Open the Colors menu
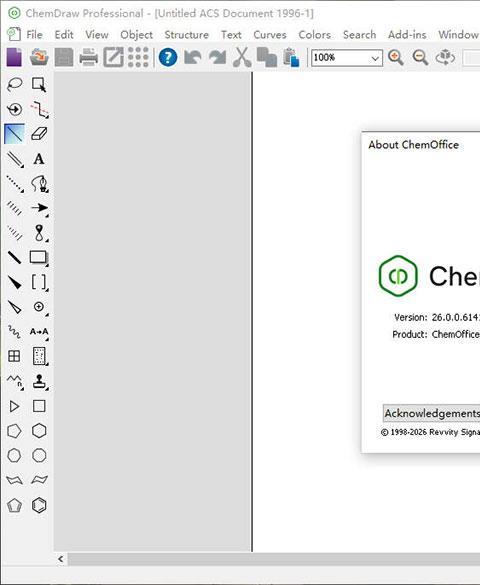This screenshot has width=480, height=585. click(314, 35)
